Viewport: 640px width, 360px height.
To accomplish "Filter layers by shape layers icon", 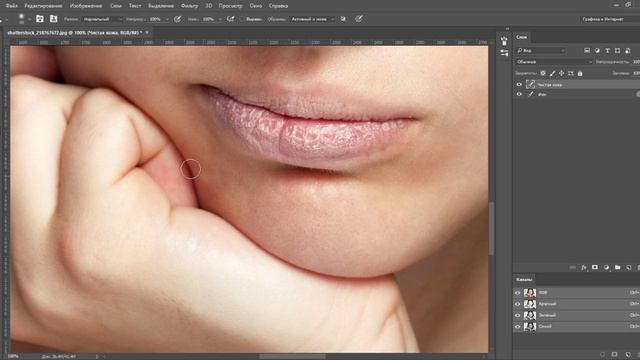I will pos(617,51).
